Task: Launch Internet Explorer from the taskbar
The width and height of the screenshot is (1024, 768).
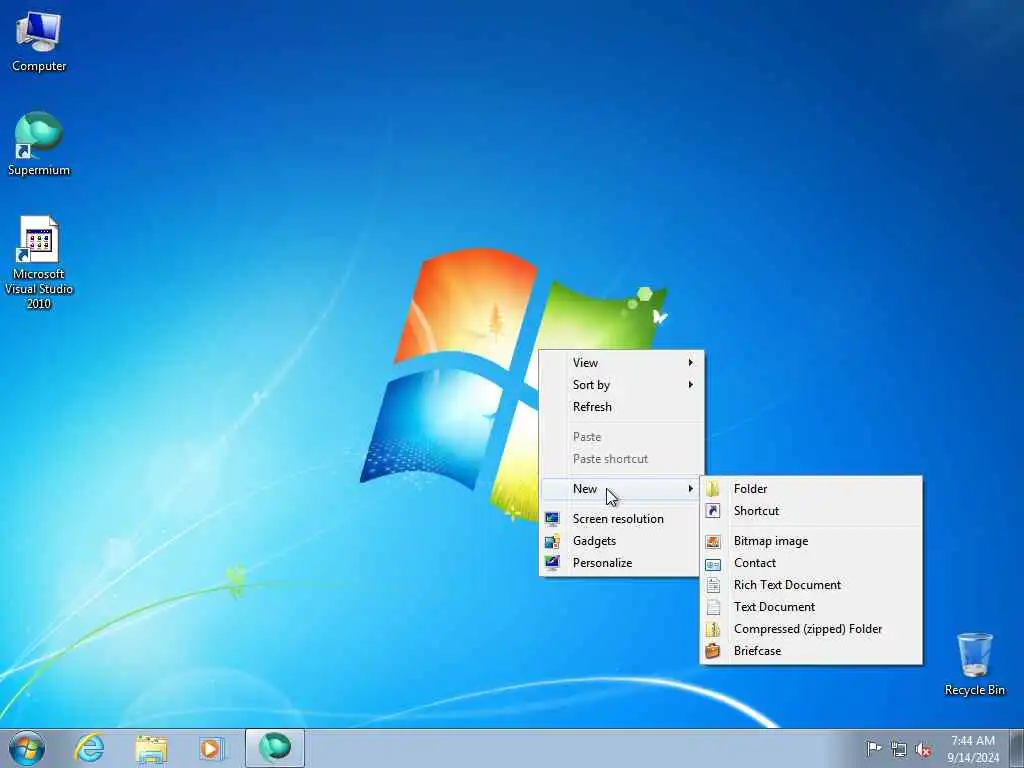Action: (x=89, y=748)
